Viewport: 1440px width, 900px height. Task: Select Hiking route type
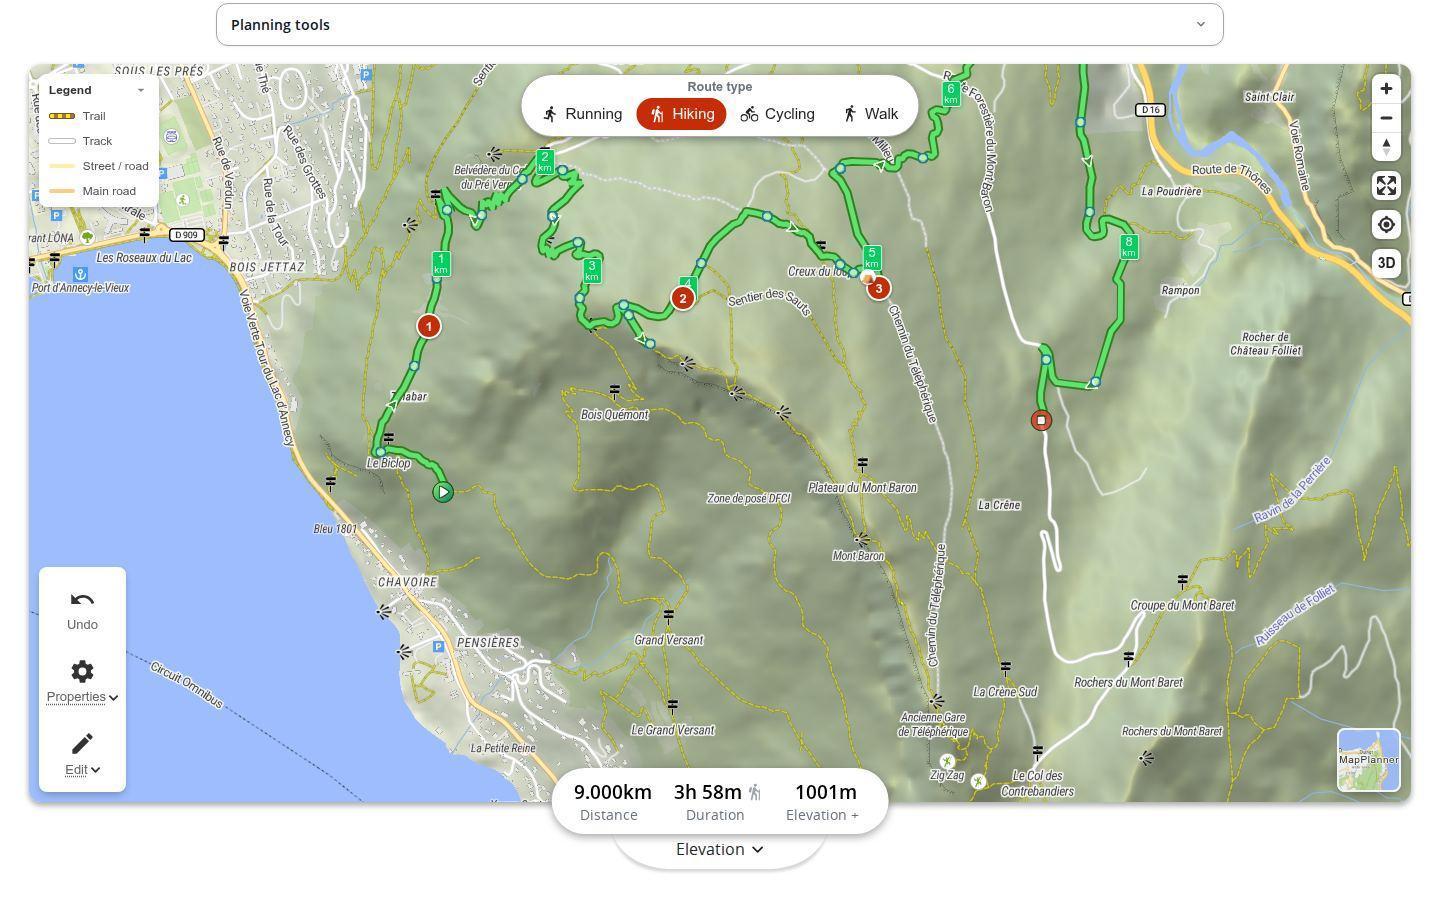point(681,114)
